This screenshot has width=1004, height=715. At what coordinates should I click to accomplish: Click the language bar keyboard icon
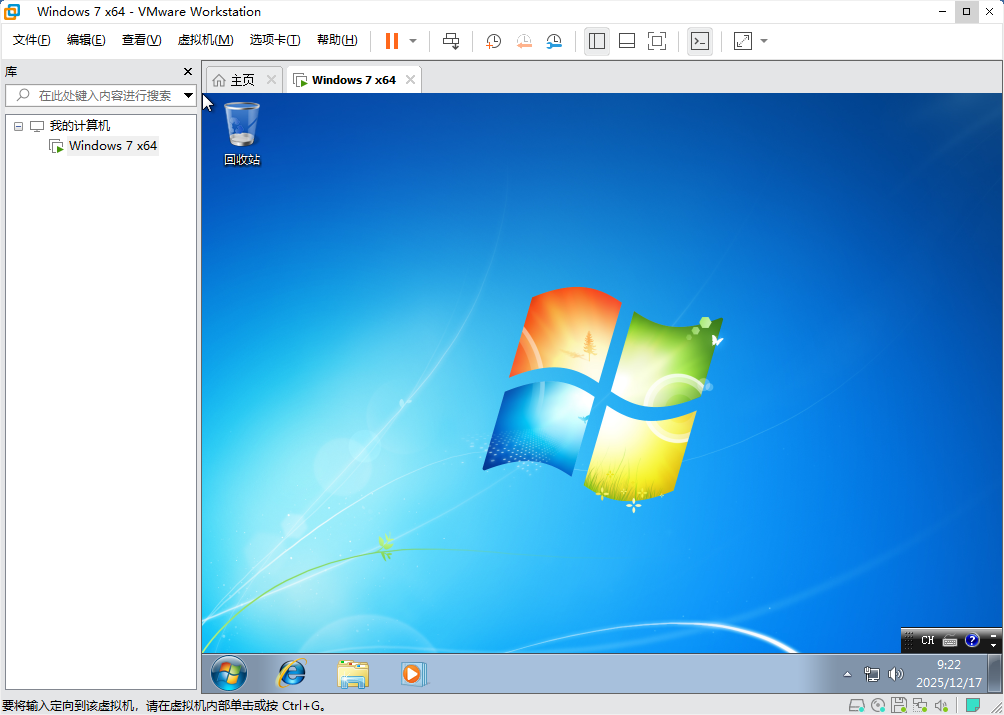[x=950, y=640]
